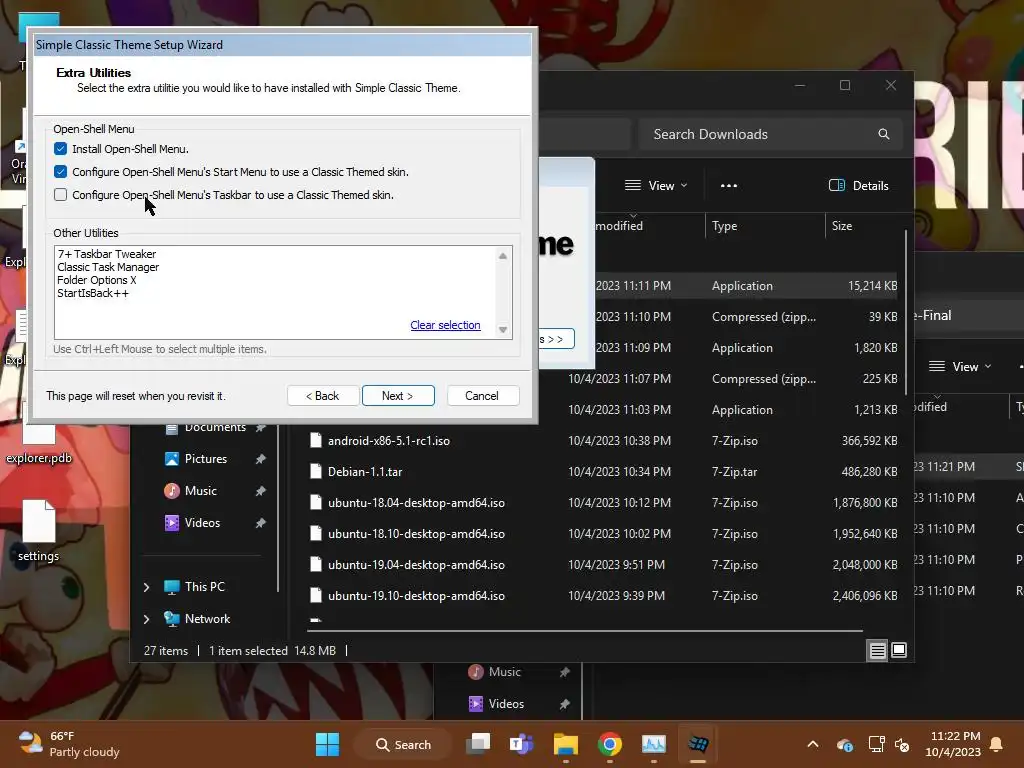
Task: Select StartIsBack++ in utilities list
Action: point(93,293)
